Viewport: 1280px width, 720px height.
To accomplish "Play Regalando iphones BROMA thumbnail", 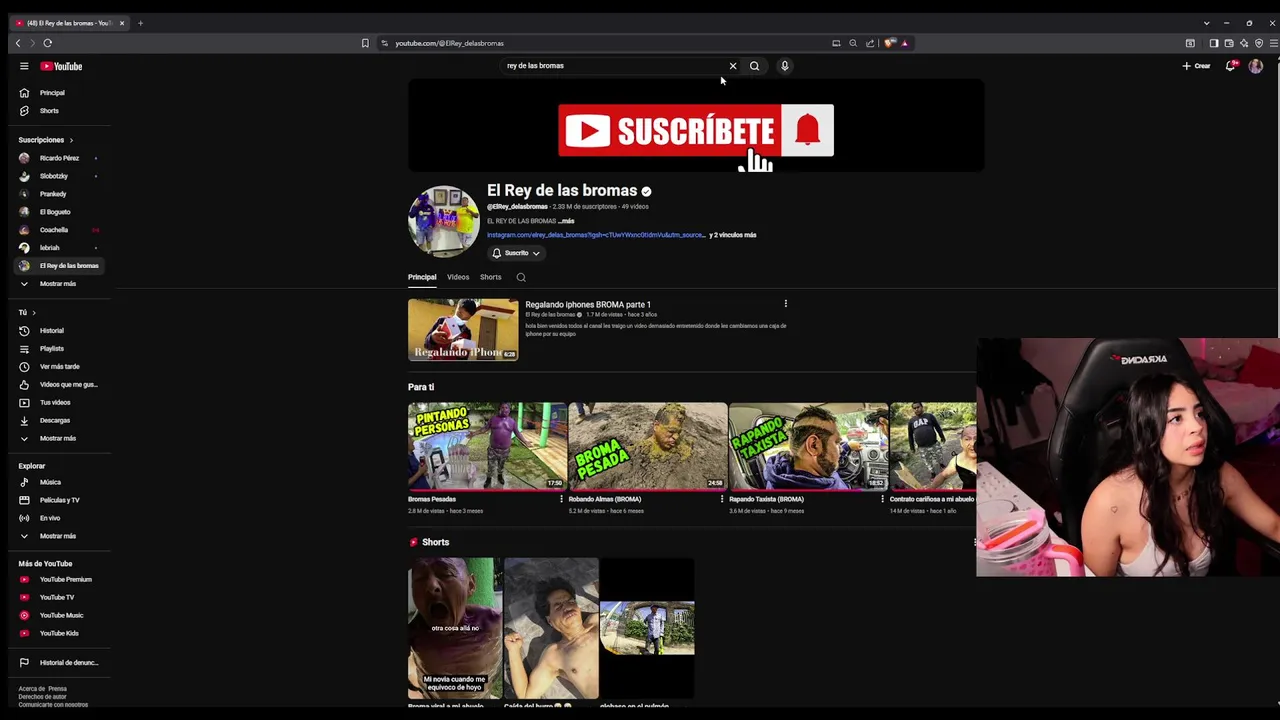I will coord(463,329).
